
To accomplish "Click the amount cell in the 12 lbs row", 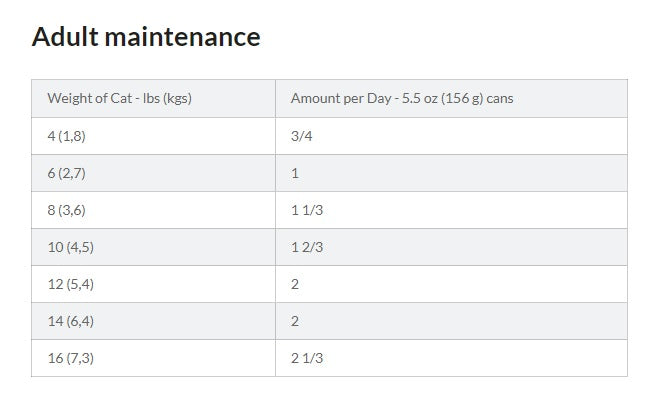I will coord(451,284).
